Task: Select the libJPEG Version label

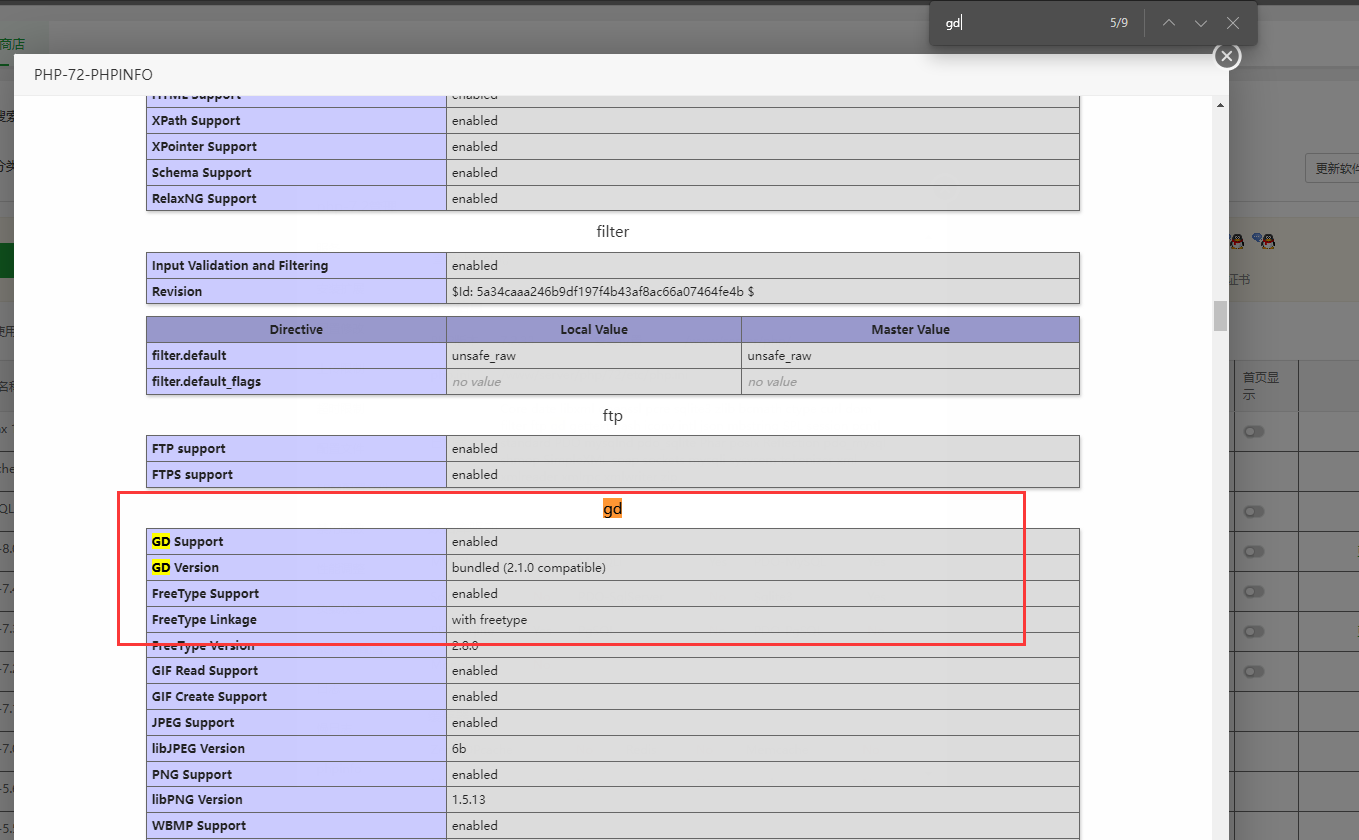Action: pos(198,748)
